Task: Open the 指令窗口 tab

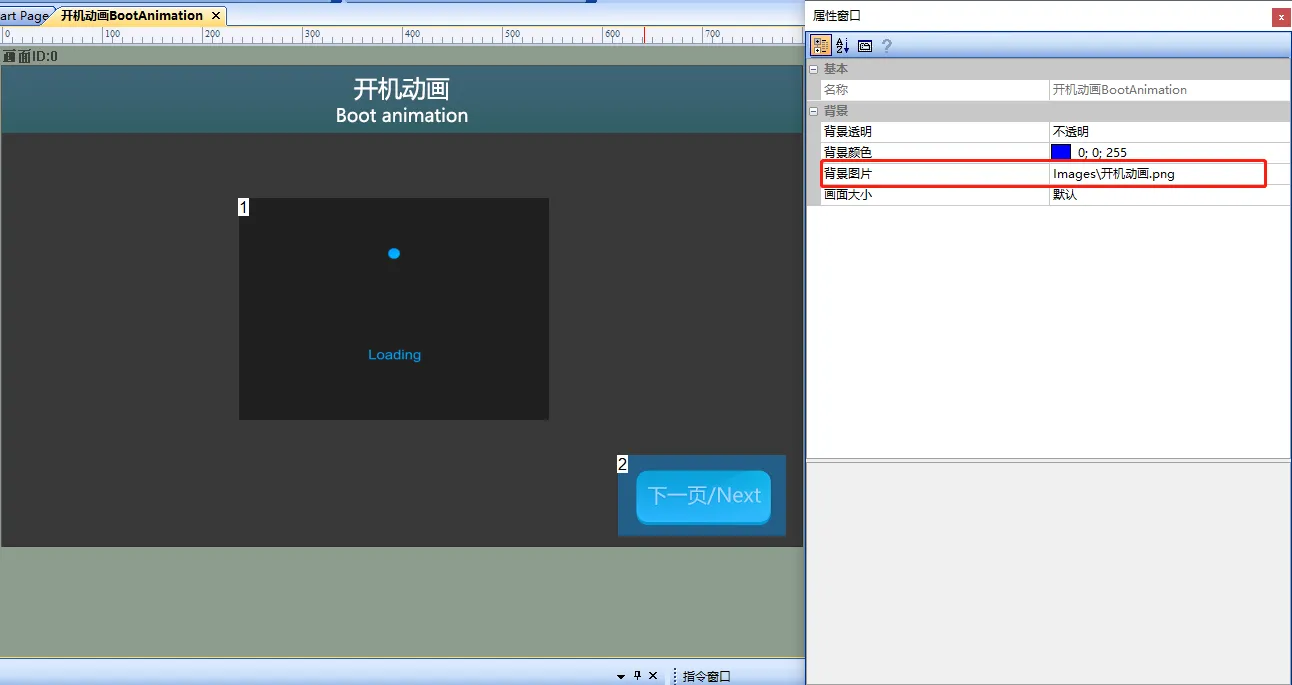Action: [707, 677]
